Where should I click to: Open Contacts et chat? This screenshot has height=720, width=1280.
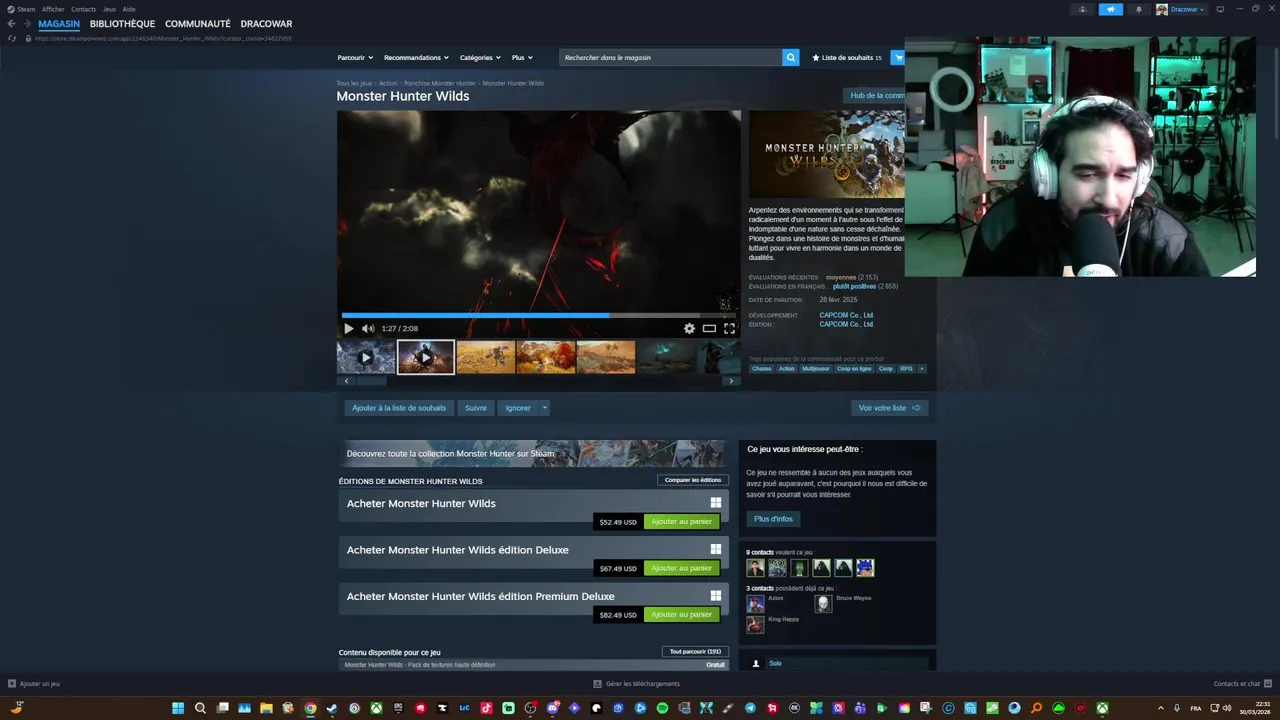pos(1241,684)
